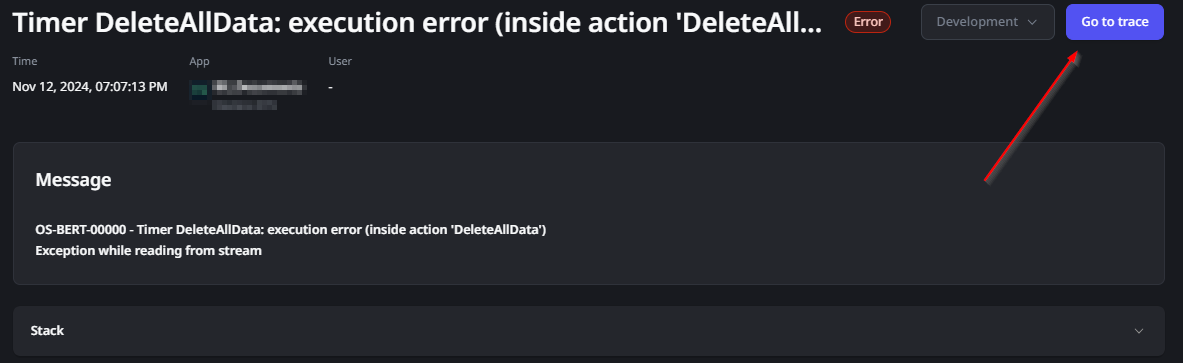Click the Message heading

coord(73,180)
